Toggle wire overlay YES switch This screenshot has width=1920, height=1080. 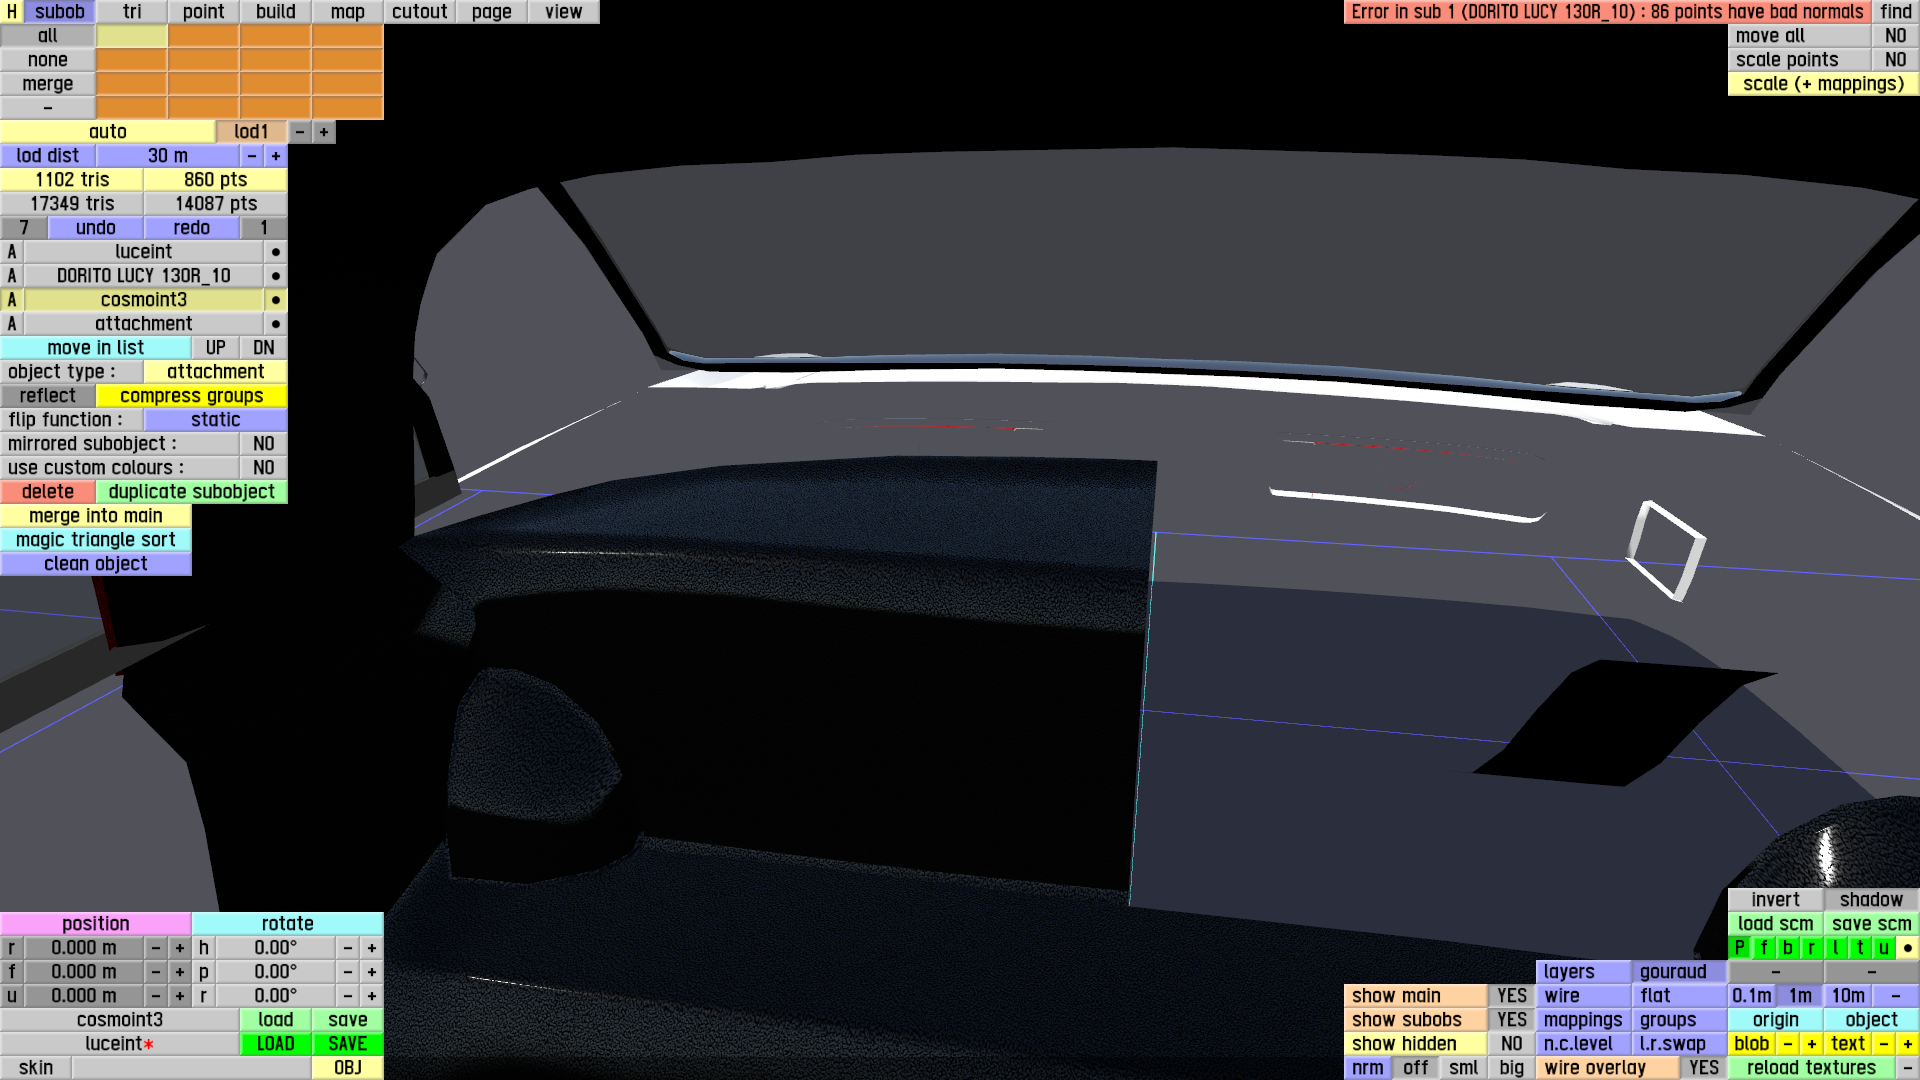click(1703, 1068)
